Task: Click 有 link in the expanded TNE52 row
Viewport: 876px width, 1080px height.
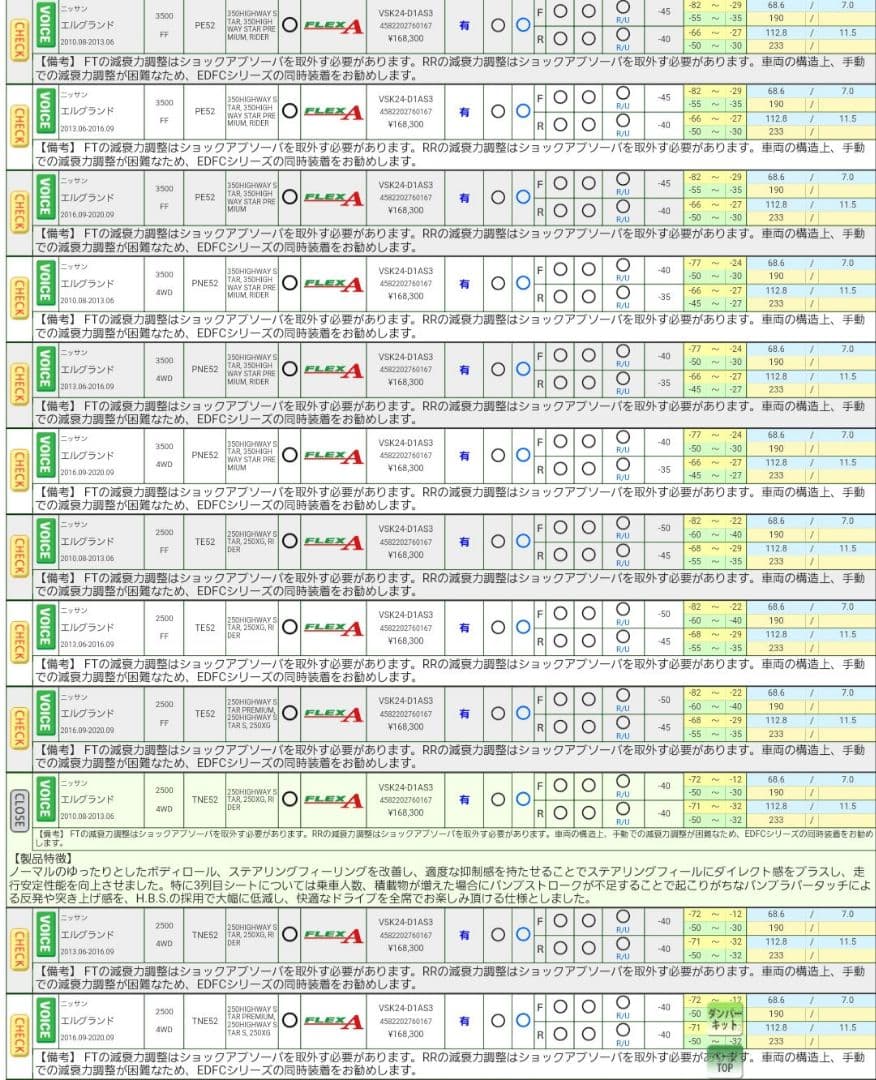Action: (x=463, y=799)
